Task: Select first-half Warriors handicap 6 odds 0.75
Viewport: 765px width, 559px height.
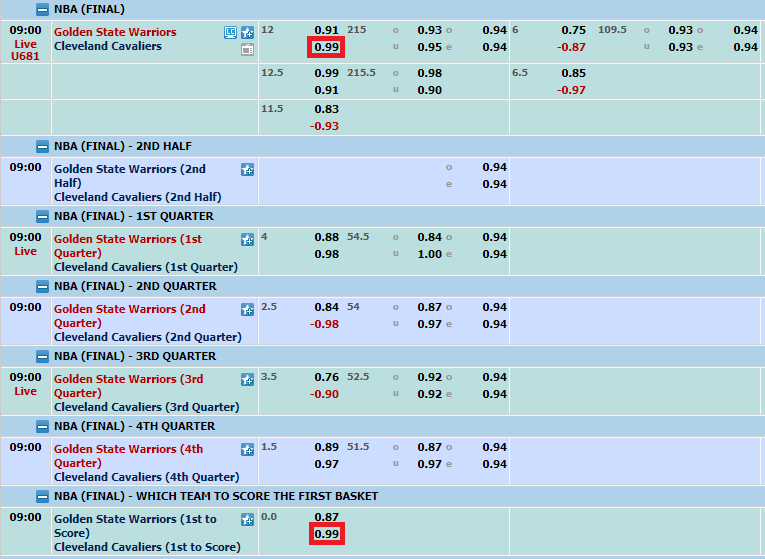Action: [573, 30]
